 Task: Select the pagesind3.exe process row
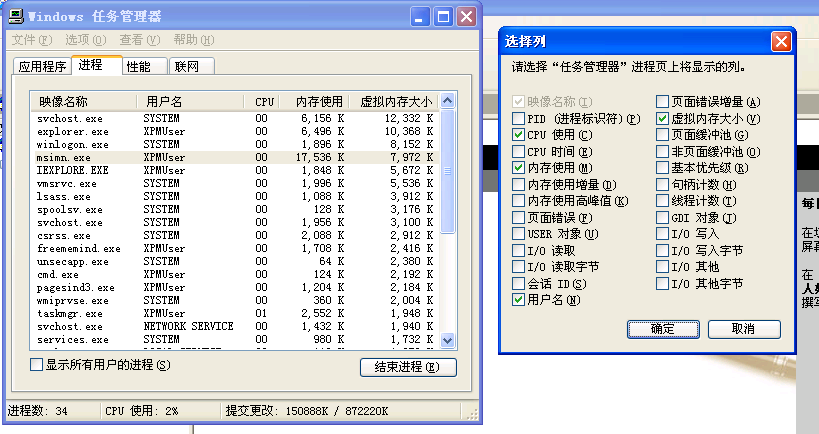coord(235,287)
